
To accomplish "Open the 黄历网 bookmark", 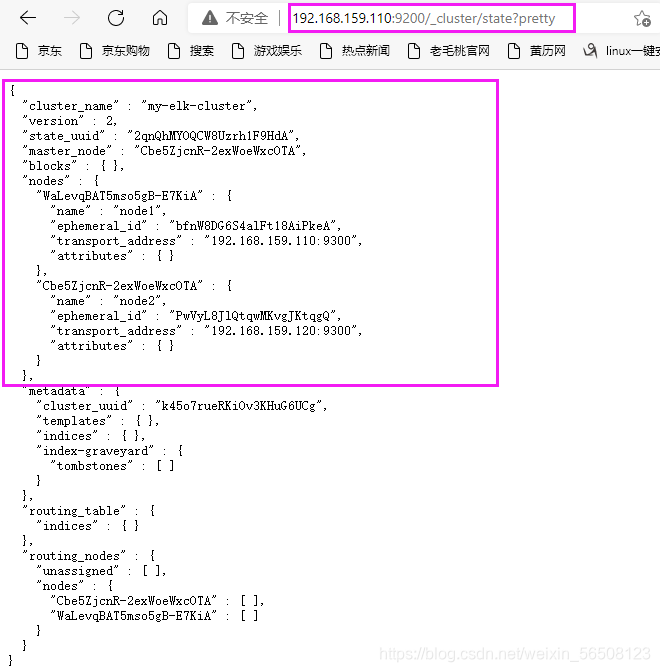I will click(x=536, y=51).
